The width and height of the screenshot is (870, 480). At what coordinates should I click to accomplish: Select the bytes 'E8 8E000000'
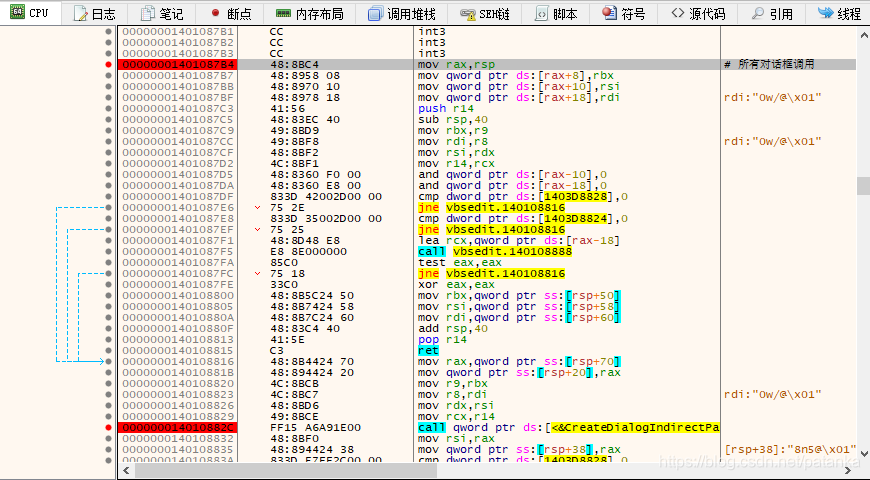308,251
